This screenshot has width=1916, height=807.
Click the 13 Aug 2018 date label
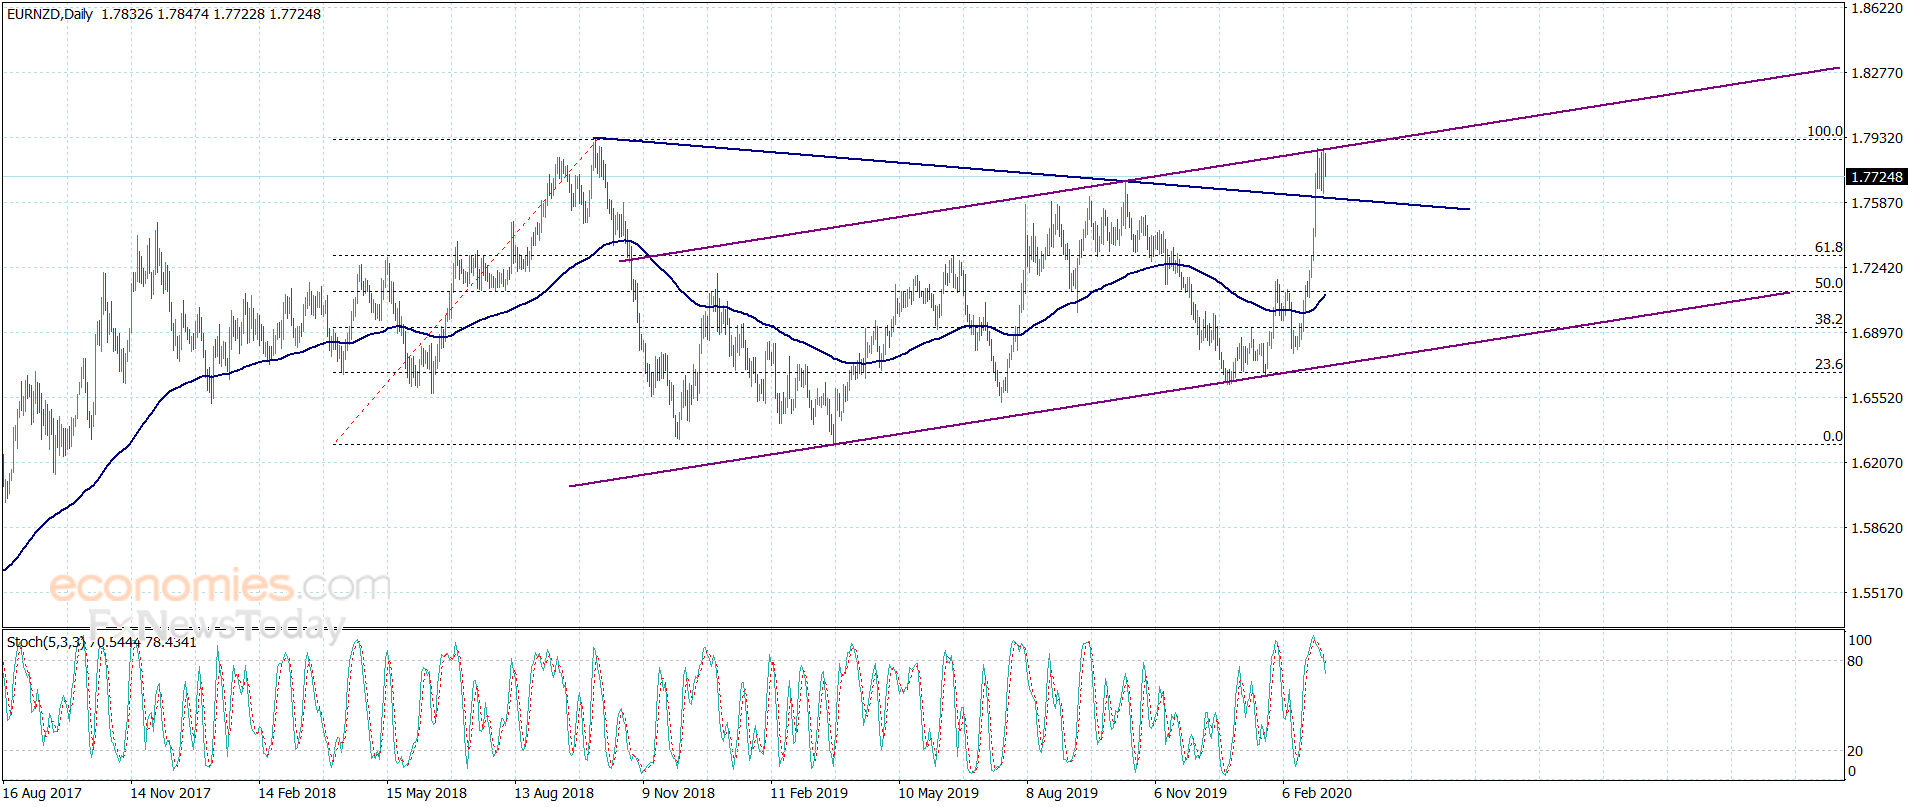click(x=554, y=793)
